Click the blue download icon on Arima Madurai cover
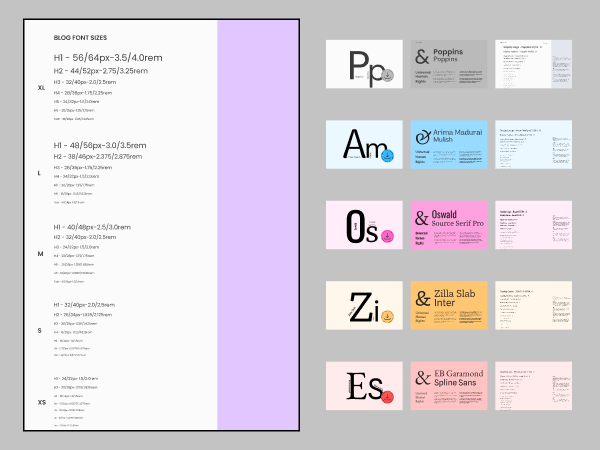The height and width of the screenshot is (450, 600). click(x=388, y=156)
